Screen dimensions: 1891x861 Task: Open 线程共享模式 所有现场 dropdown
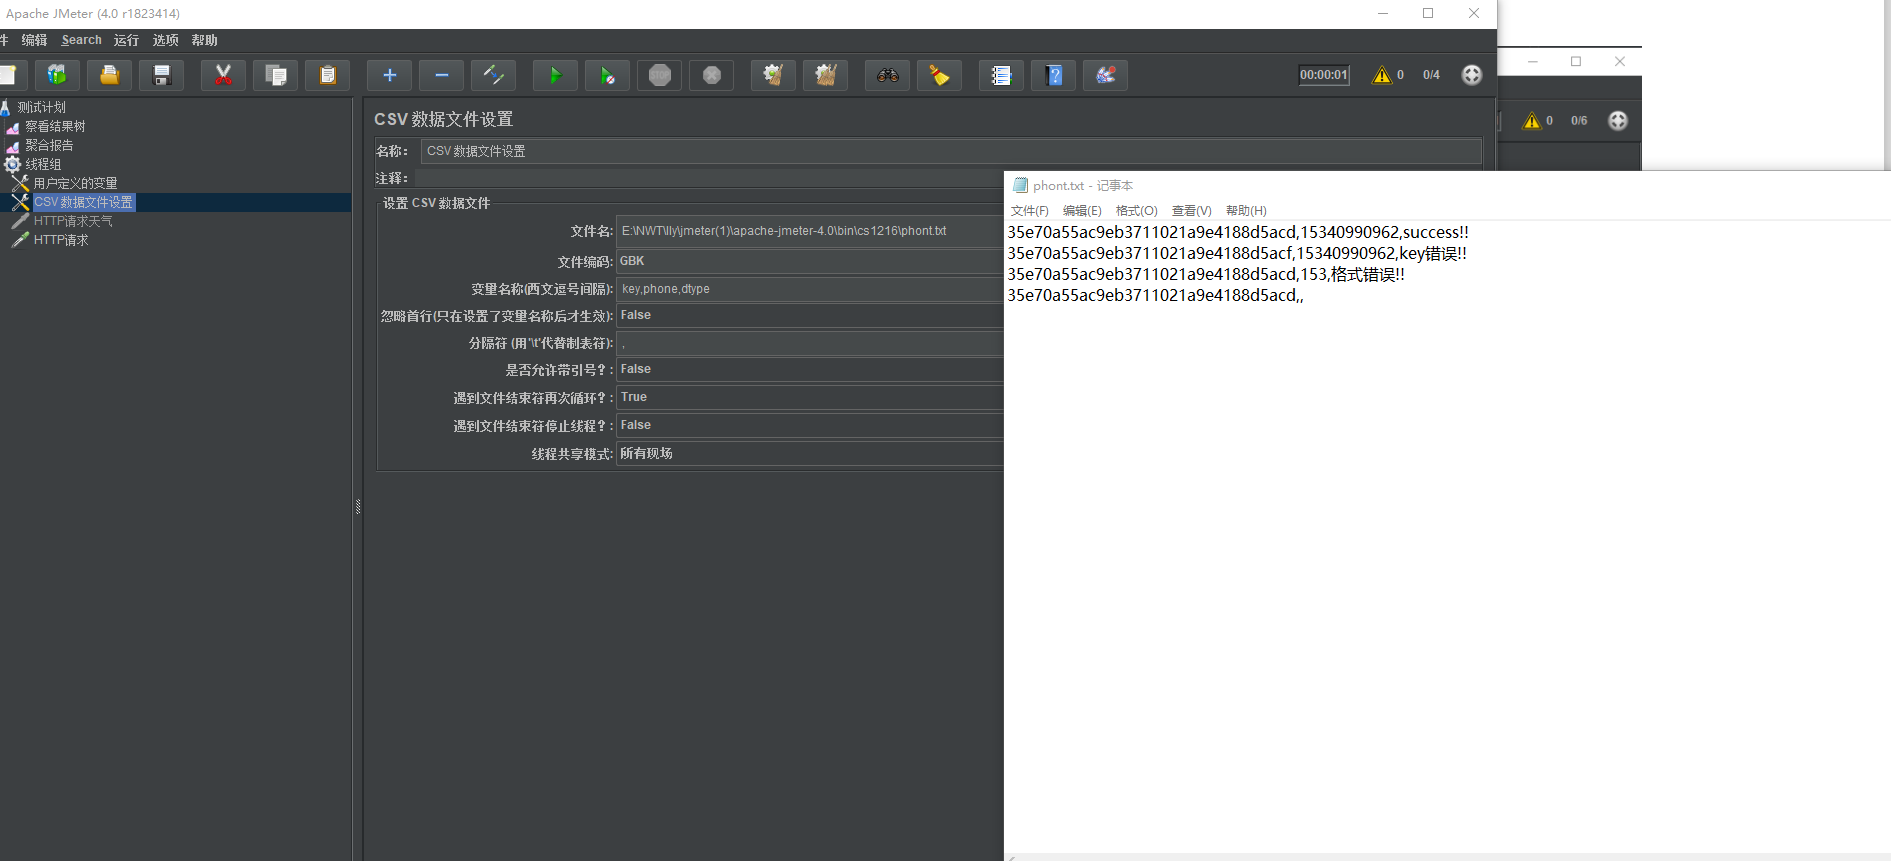pos(810,453)
